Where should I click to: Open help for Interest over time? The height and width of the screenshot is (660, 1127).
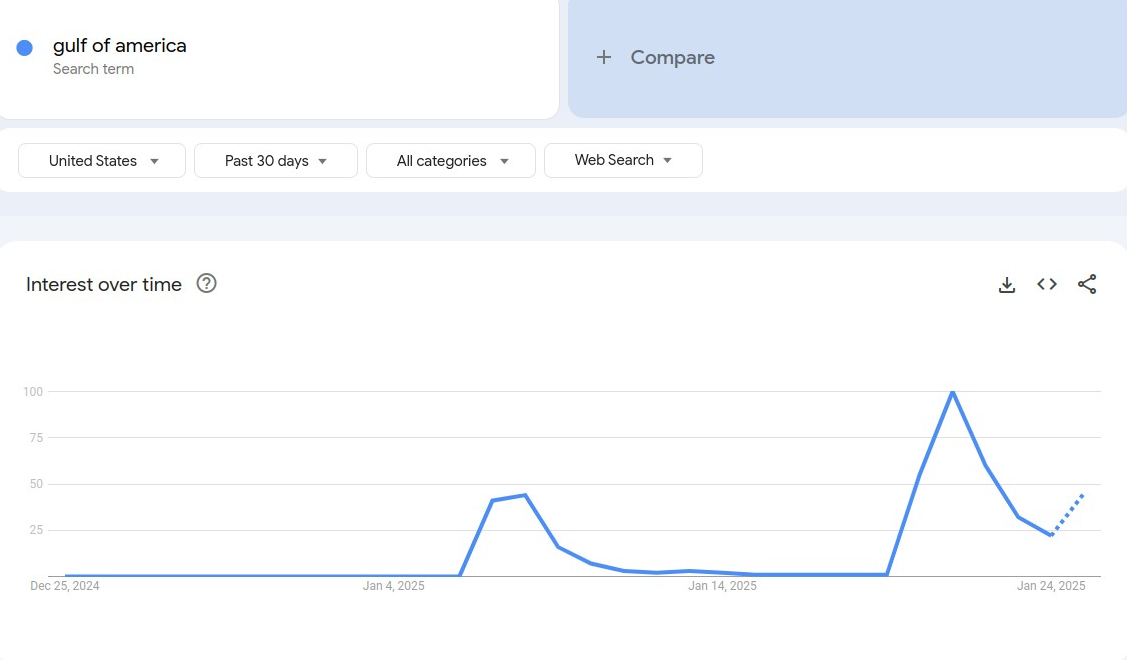point(206,283)
